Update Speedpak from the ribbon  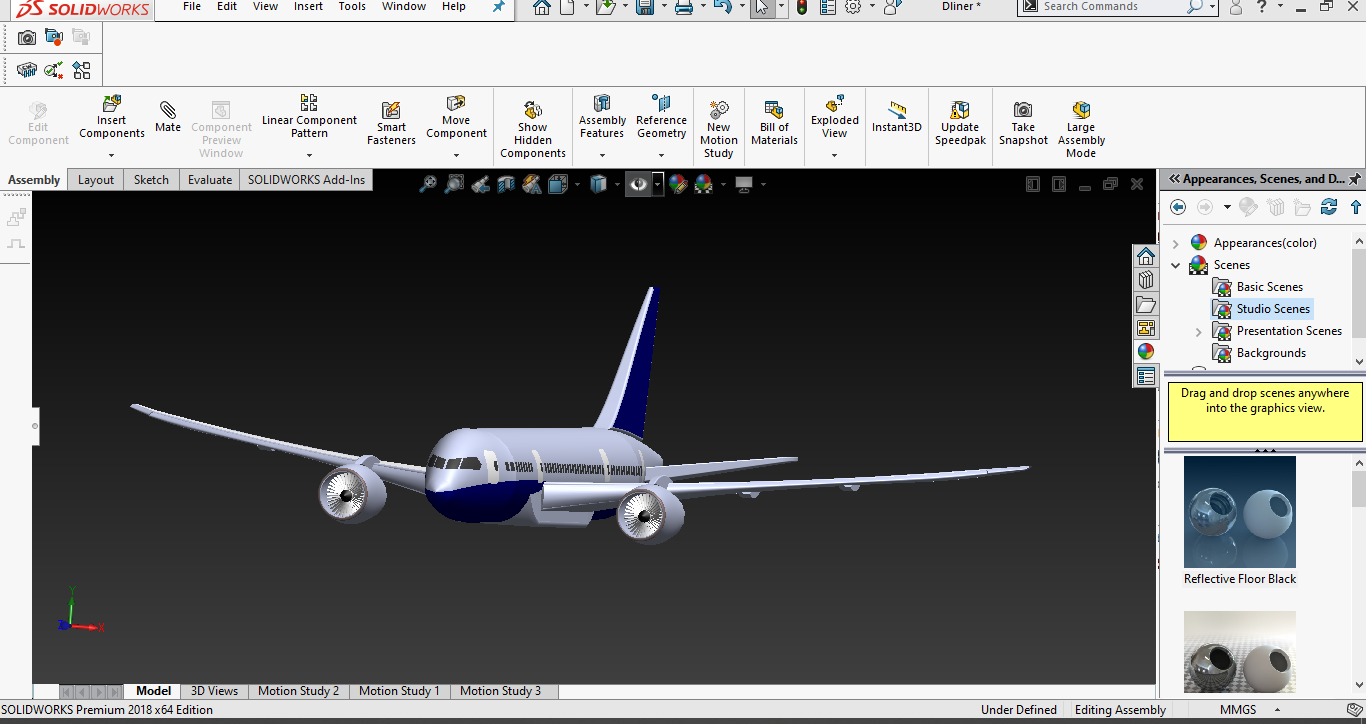(960, 123)
